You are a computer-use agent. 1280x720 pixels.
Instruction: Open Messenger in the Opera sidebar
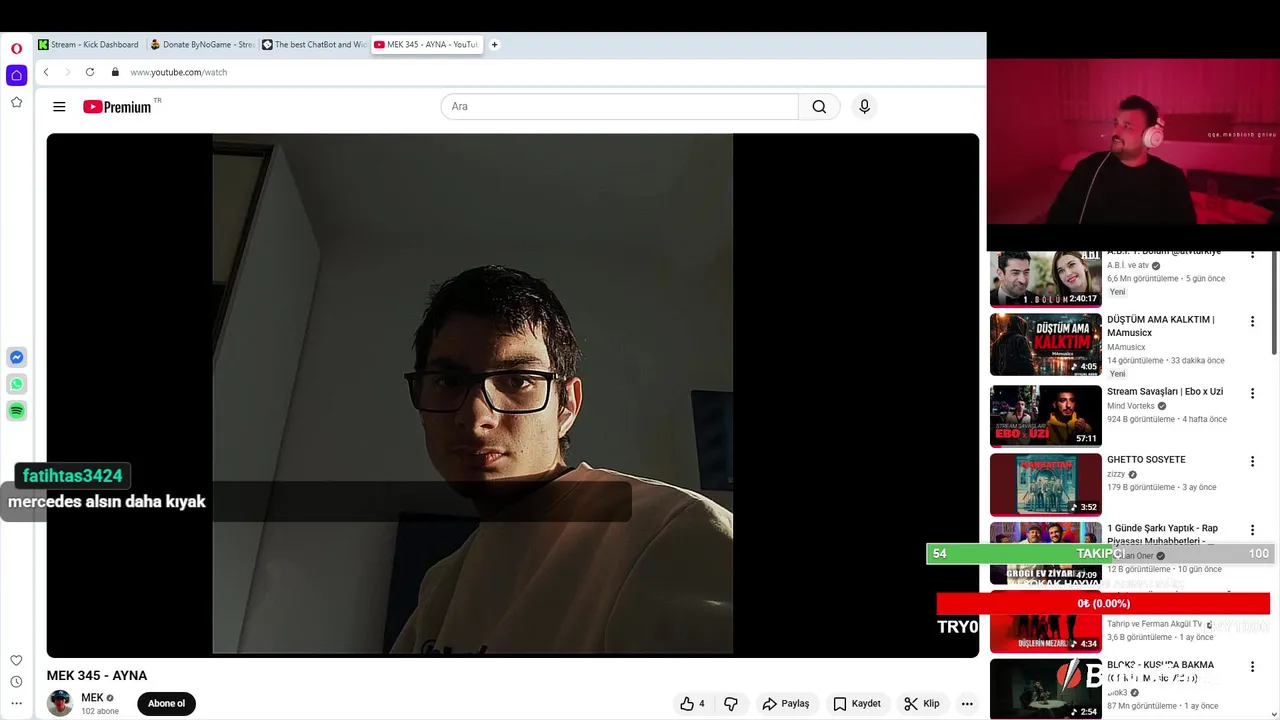coord(16,357)
